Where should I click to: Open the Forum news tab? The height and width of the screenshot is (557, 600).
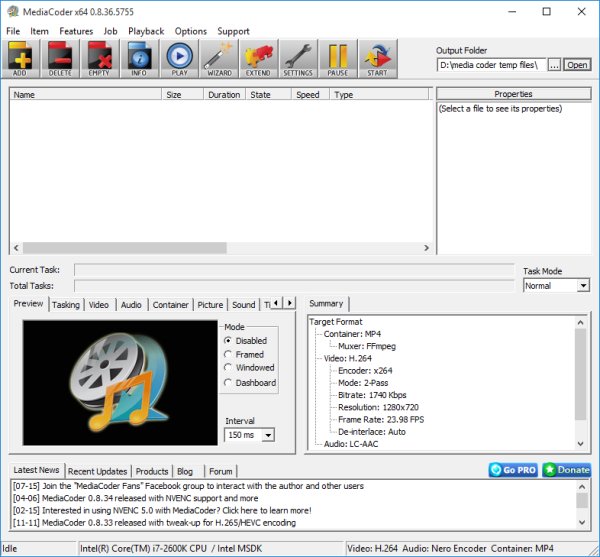pyautogui.click(x=221, y=471)
